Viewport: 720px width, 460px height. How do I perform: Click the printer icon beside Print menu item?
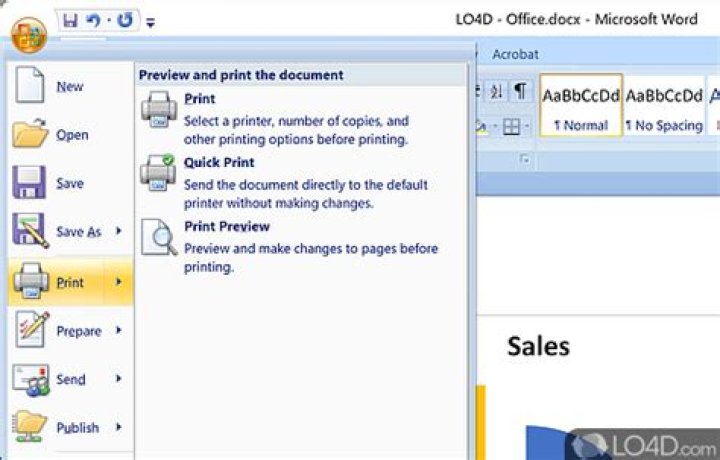click(31, 281)
